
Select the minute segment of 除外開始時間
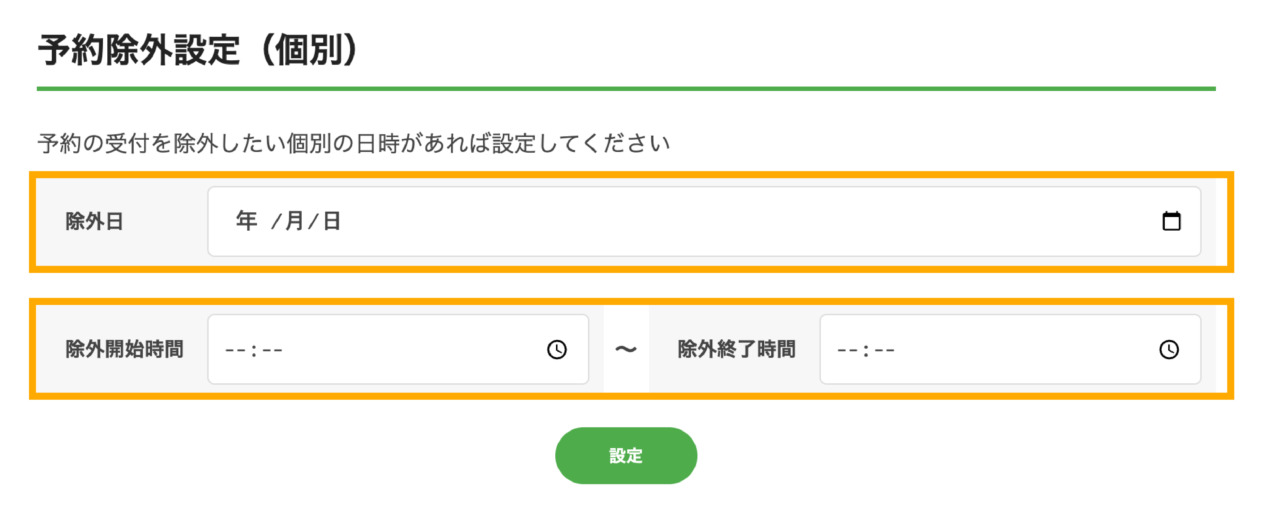(x=272, y=350)
